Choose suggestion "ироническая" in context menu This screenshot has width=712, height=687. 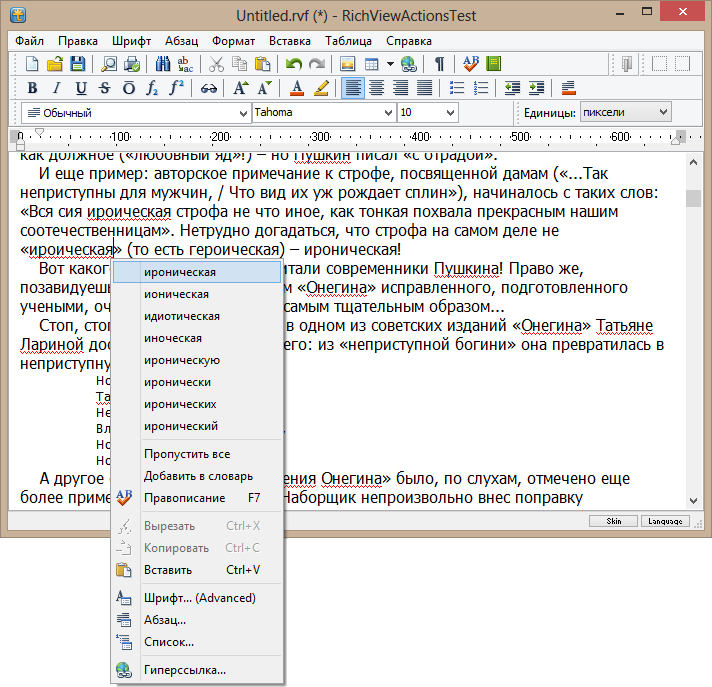click(x=180, y=272)
